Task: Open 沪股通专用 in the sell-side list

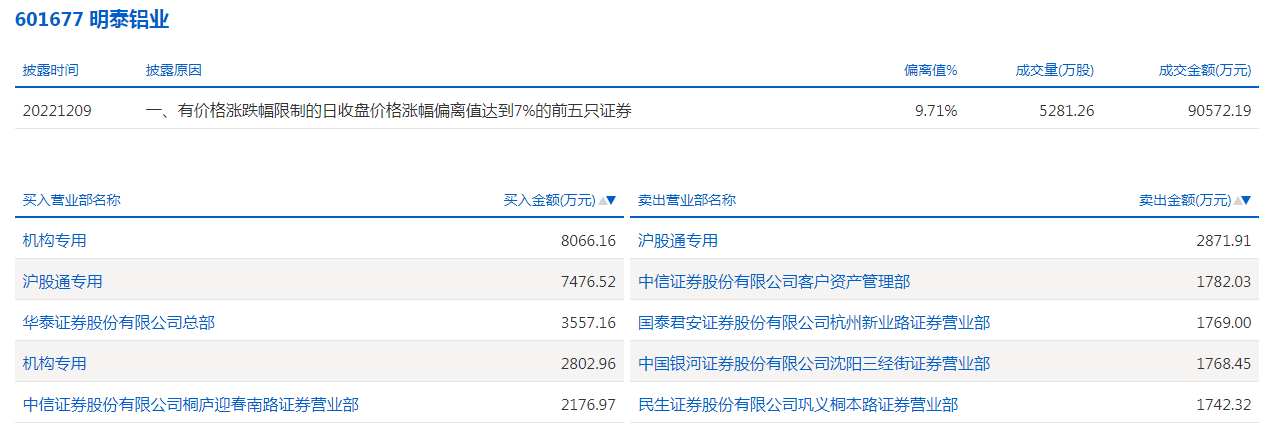Action: click(x=678, y=240)
